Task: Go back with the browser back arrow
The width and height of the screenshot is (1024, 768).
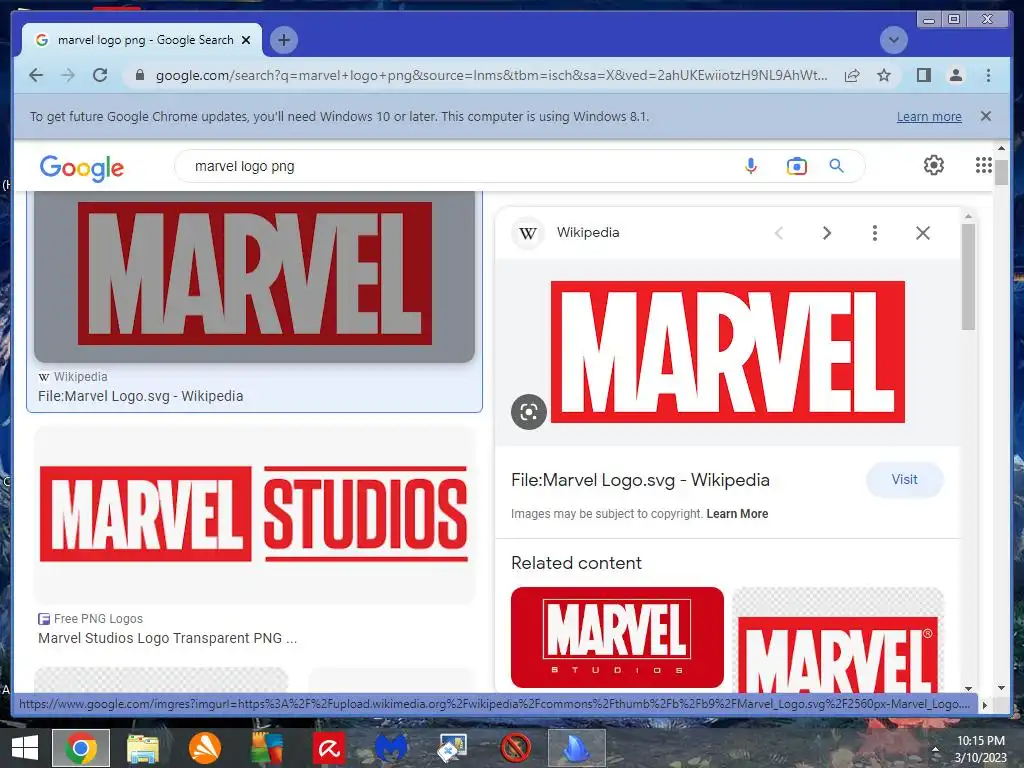Action: 36,75
